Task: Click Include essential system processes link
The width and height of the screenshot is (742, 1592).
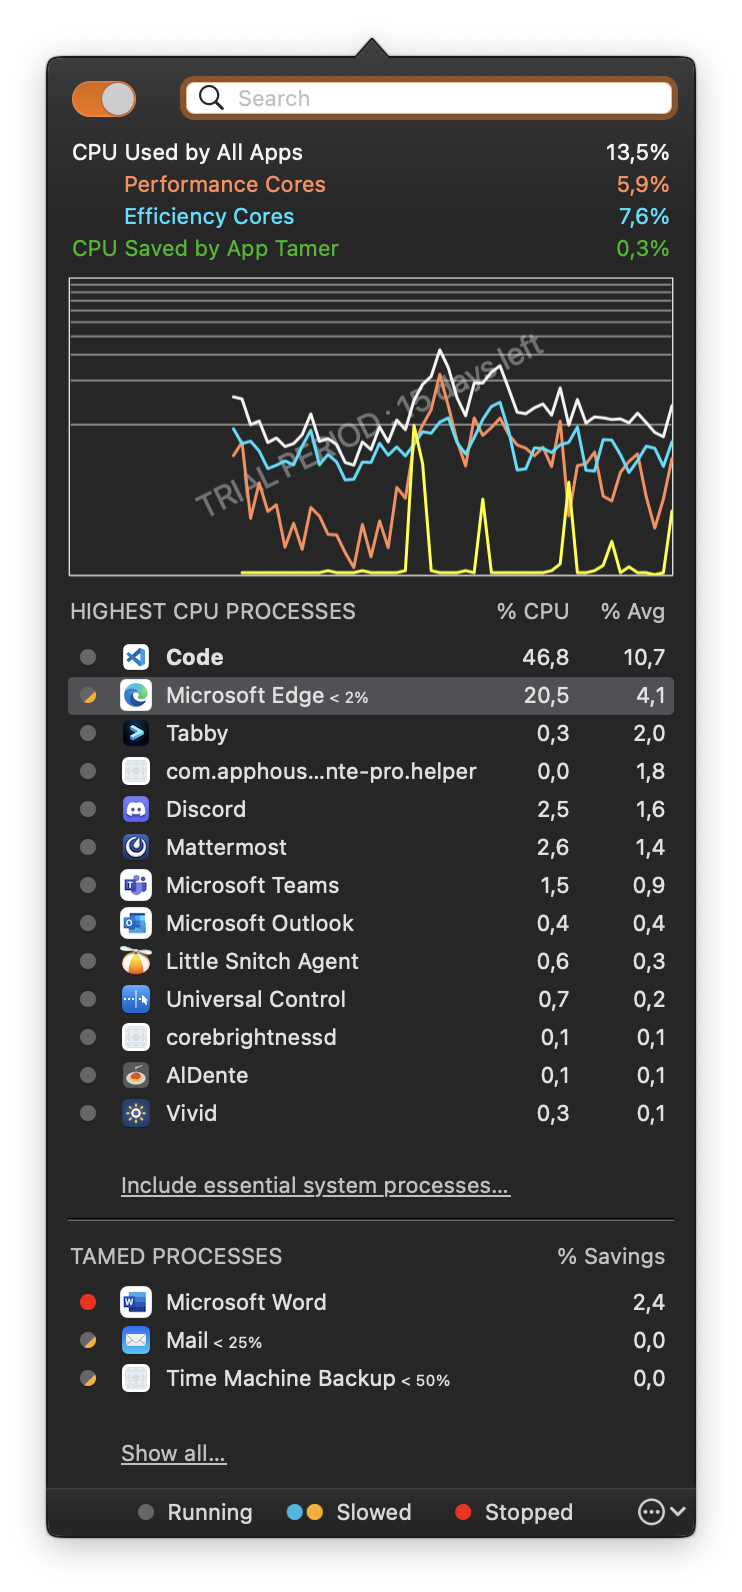Action: pos(315,1186)
